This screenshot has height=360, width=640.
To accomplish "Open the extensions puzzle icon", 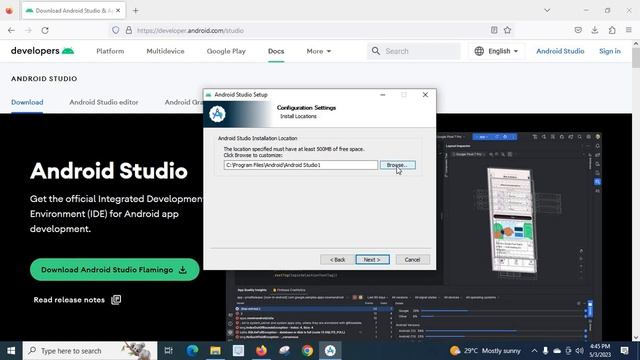I will point(612,30).
